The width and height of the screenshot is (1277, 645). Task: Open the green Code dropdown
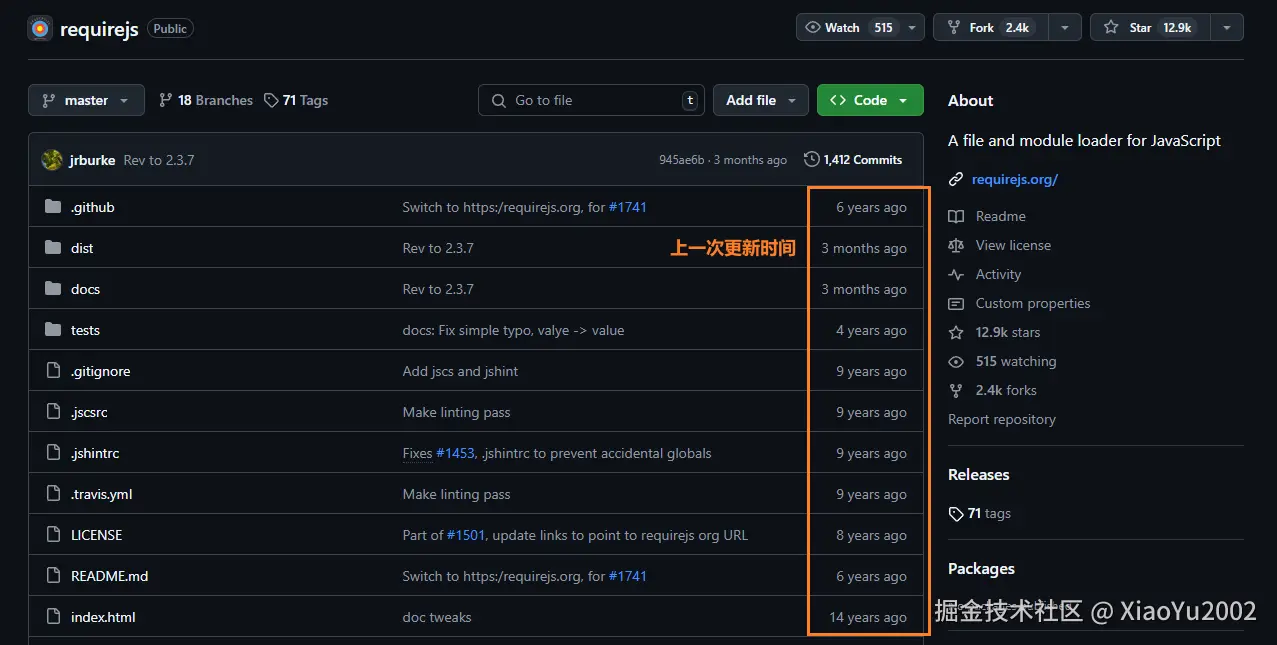pyautogui.click(x=870, y=100)
